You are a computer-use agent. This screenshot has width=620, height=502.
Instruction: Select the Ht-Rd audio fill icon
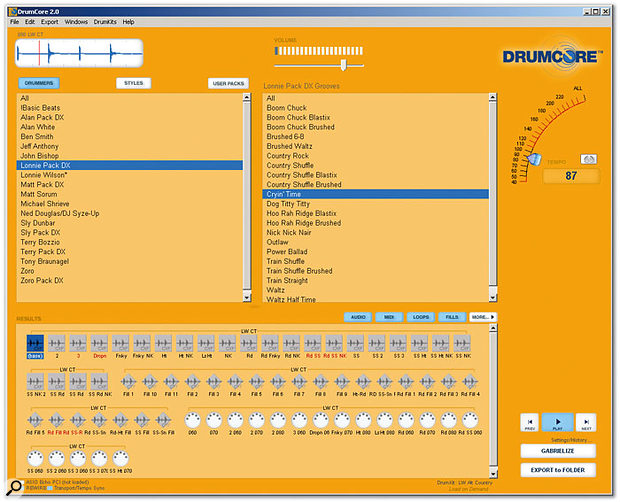363,382
